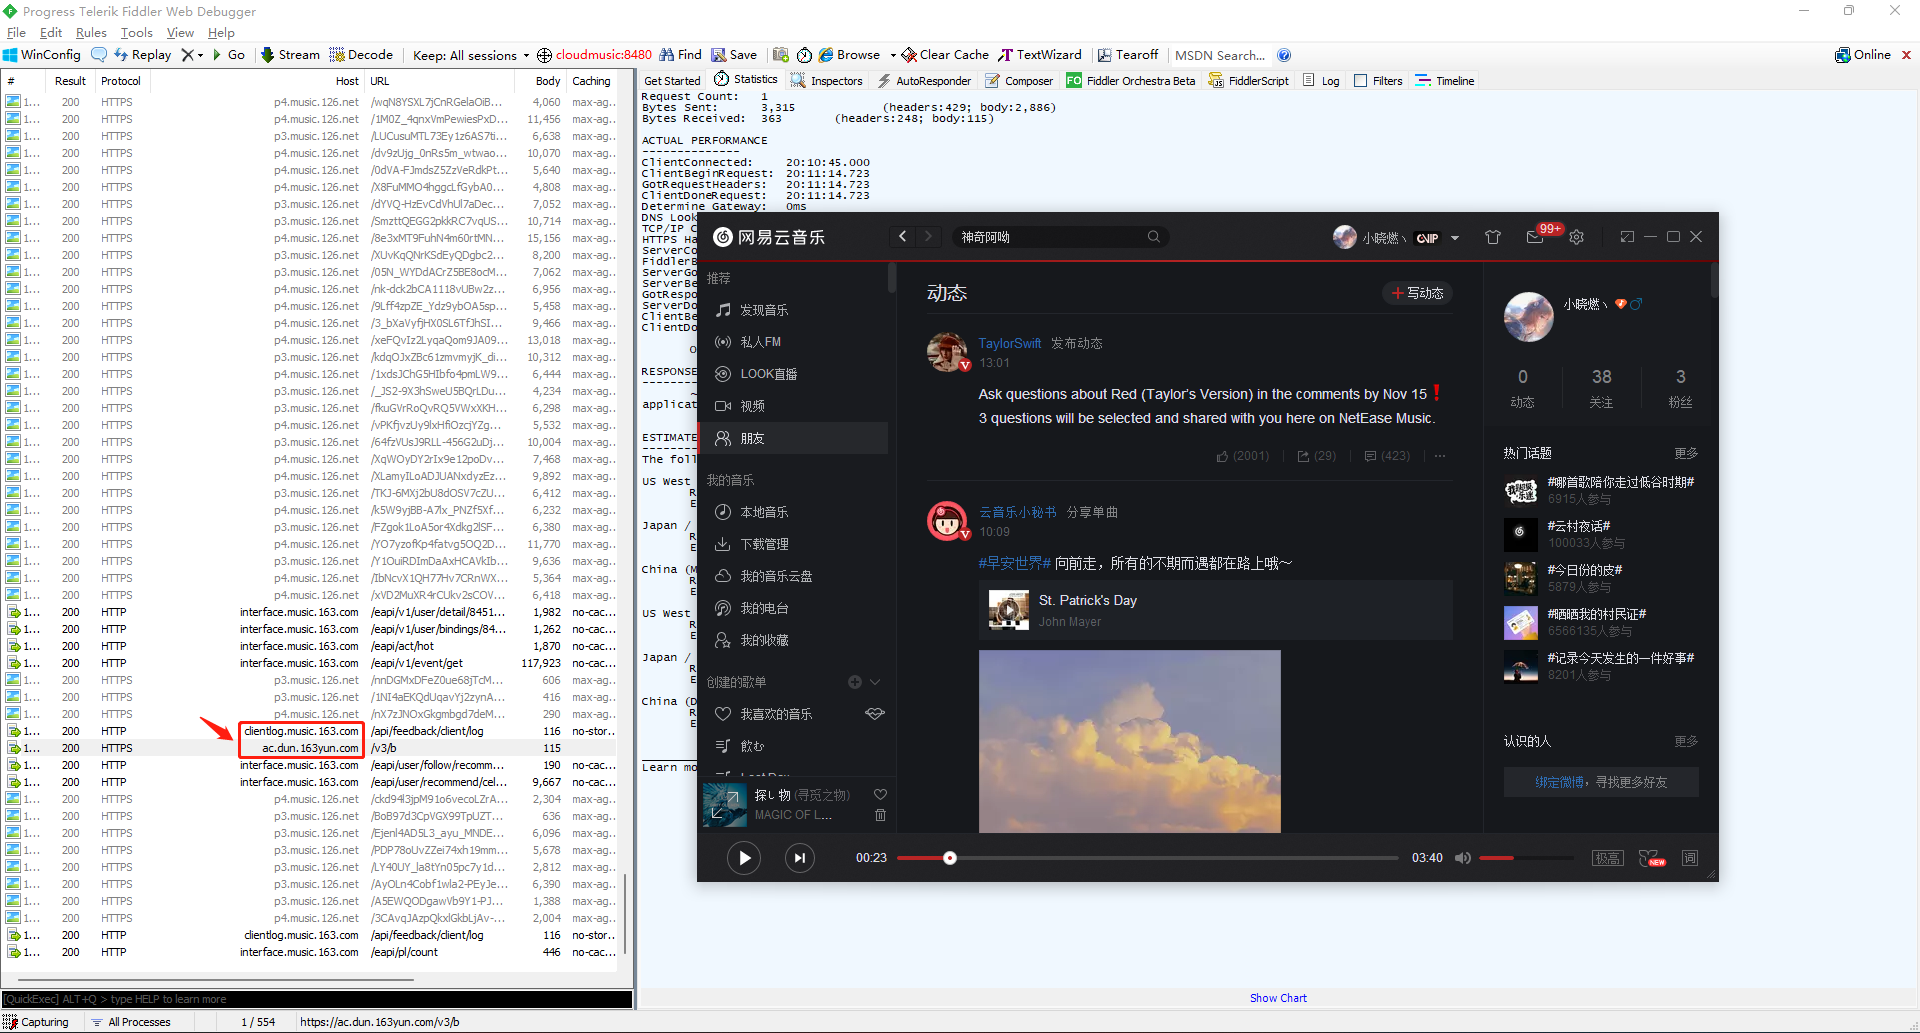
Task: Open the View menu in Fiddler
Action: [x=180, y=33]
